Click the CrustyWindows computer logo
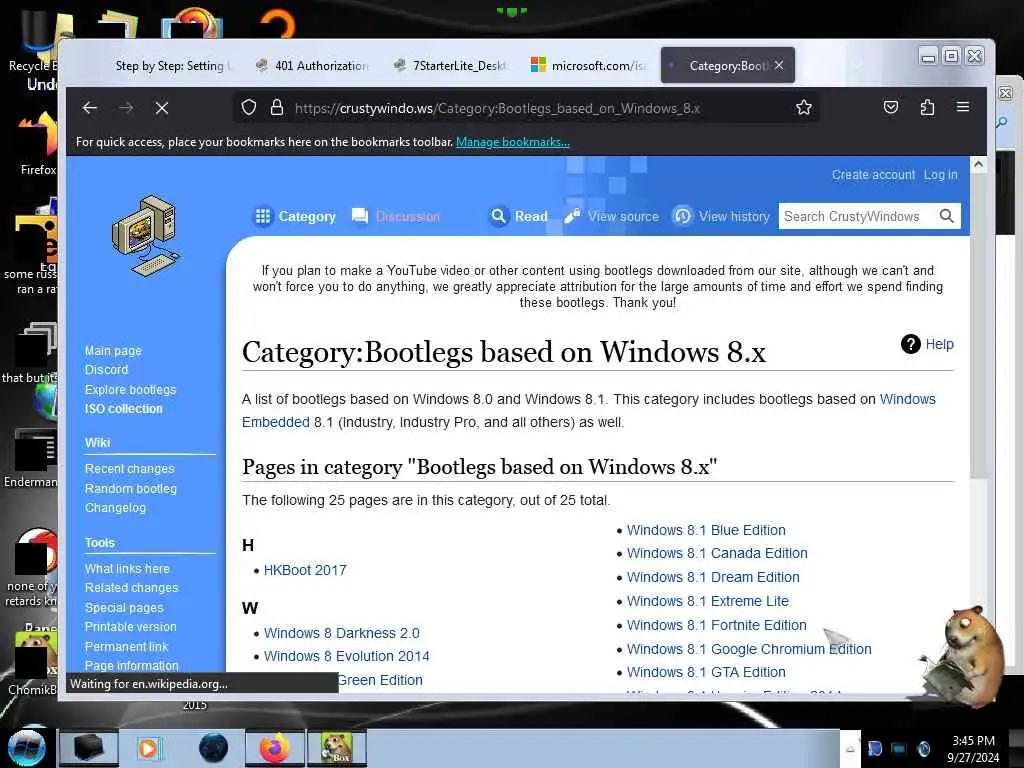The height and width of the screenshot is (768, 1024). point(146,236)
